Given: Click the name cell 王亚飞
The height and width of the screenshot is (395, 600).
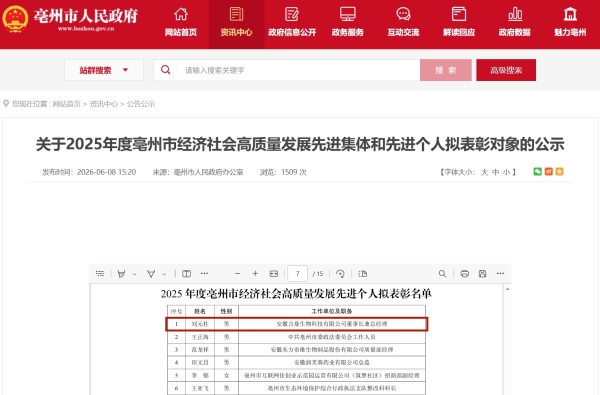Looking at the screenshot, I should tap(200, 388).
